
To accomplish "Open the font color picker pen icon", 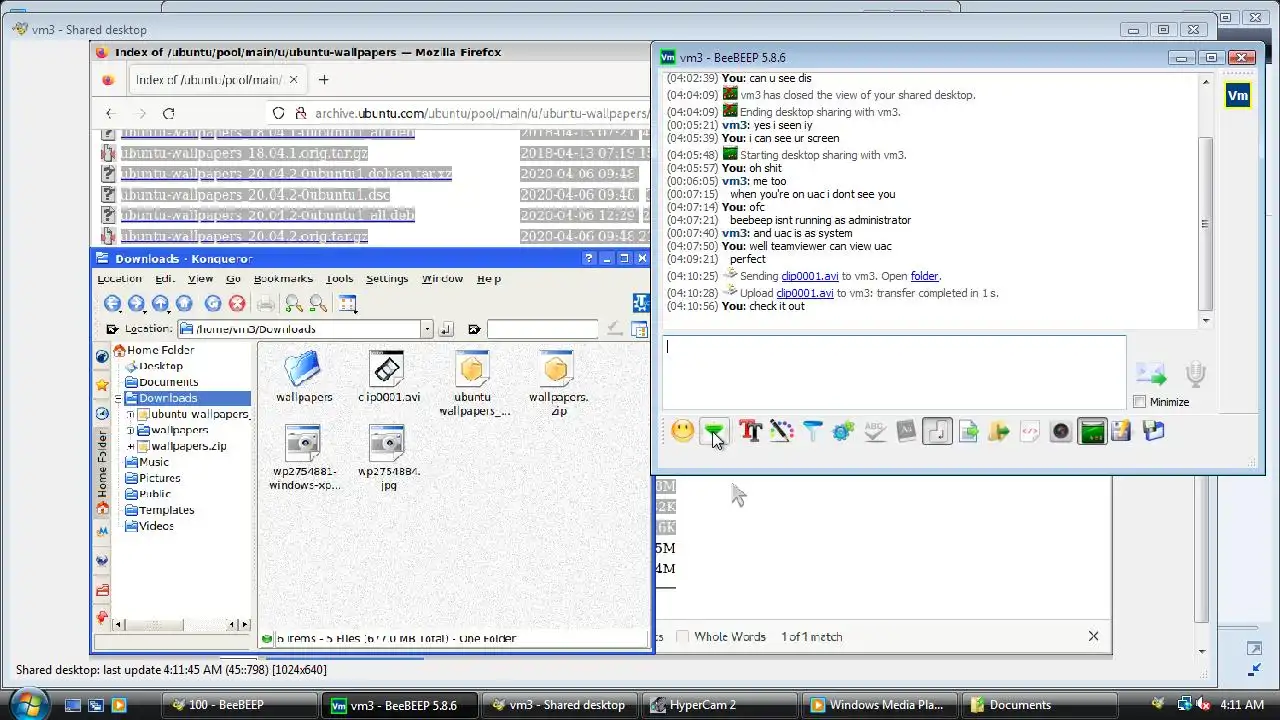I will (781, 431).
